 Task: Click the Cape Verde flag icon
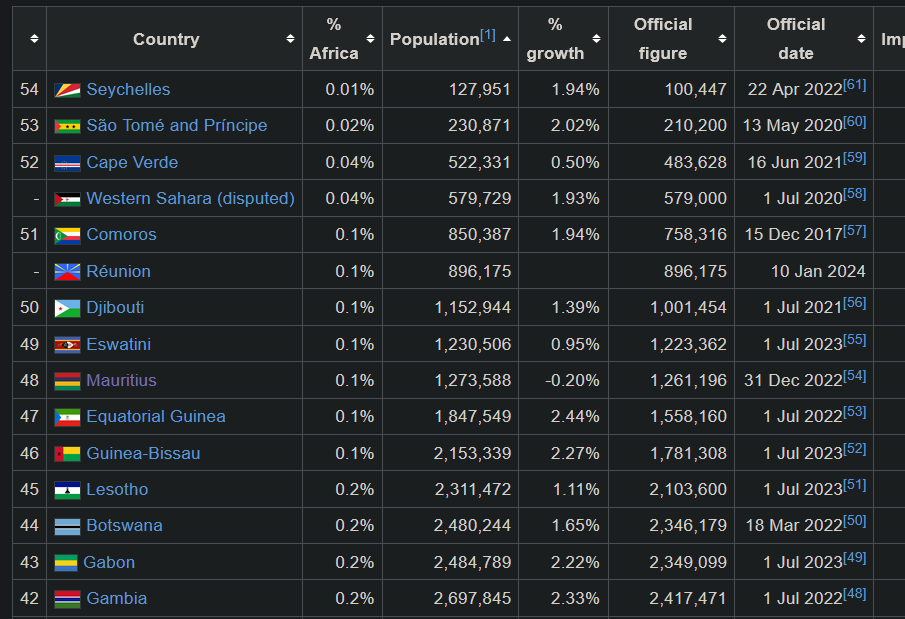point(67,163)
